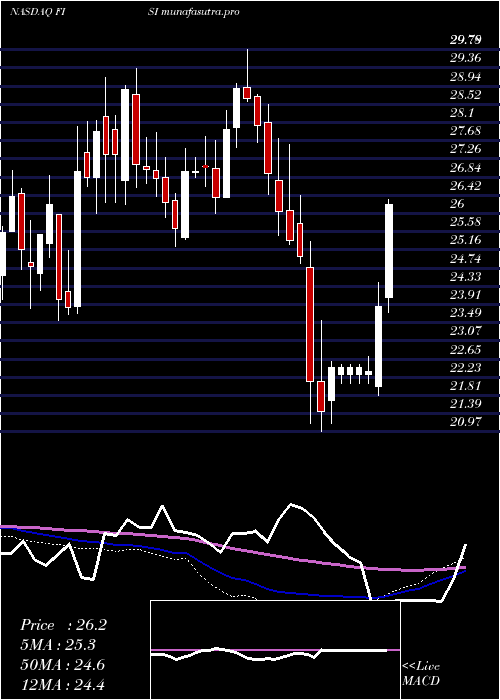Click the NASDAQ FI ticker title

click(36, 12)
